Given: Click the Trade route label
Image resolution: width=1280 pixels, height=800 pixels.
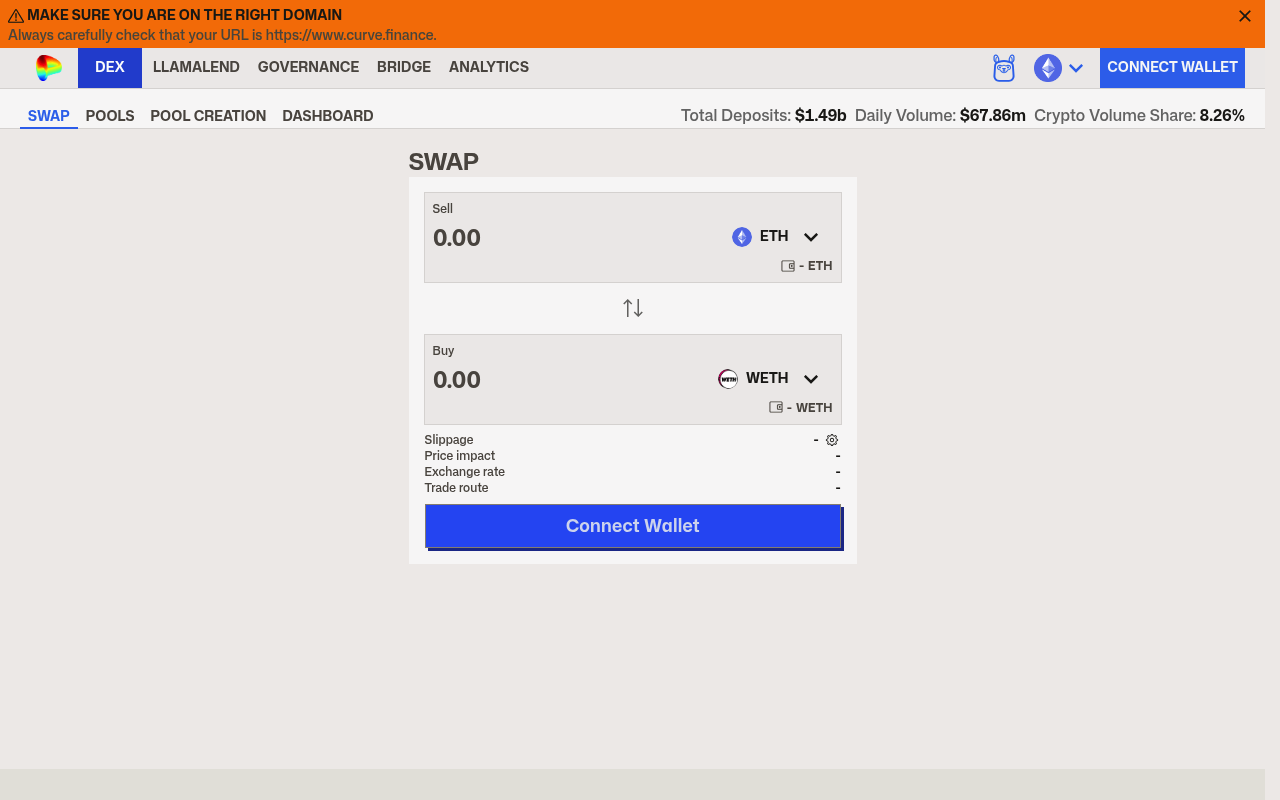Looking at the screenshot, I should coord(456,488).
